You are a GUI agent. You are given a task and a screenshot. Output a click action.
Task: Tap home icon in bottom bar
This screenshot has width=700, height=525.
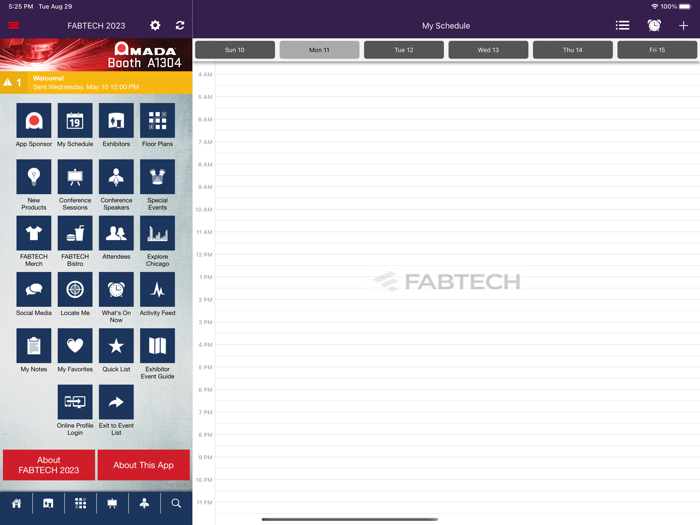point(17,504)
